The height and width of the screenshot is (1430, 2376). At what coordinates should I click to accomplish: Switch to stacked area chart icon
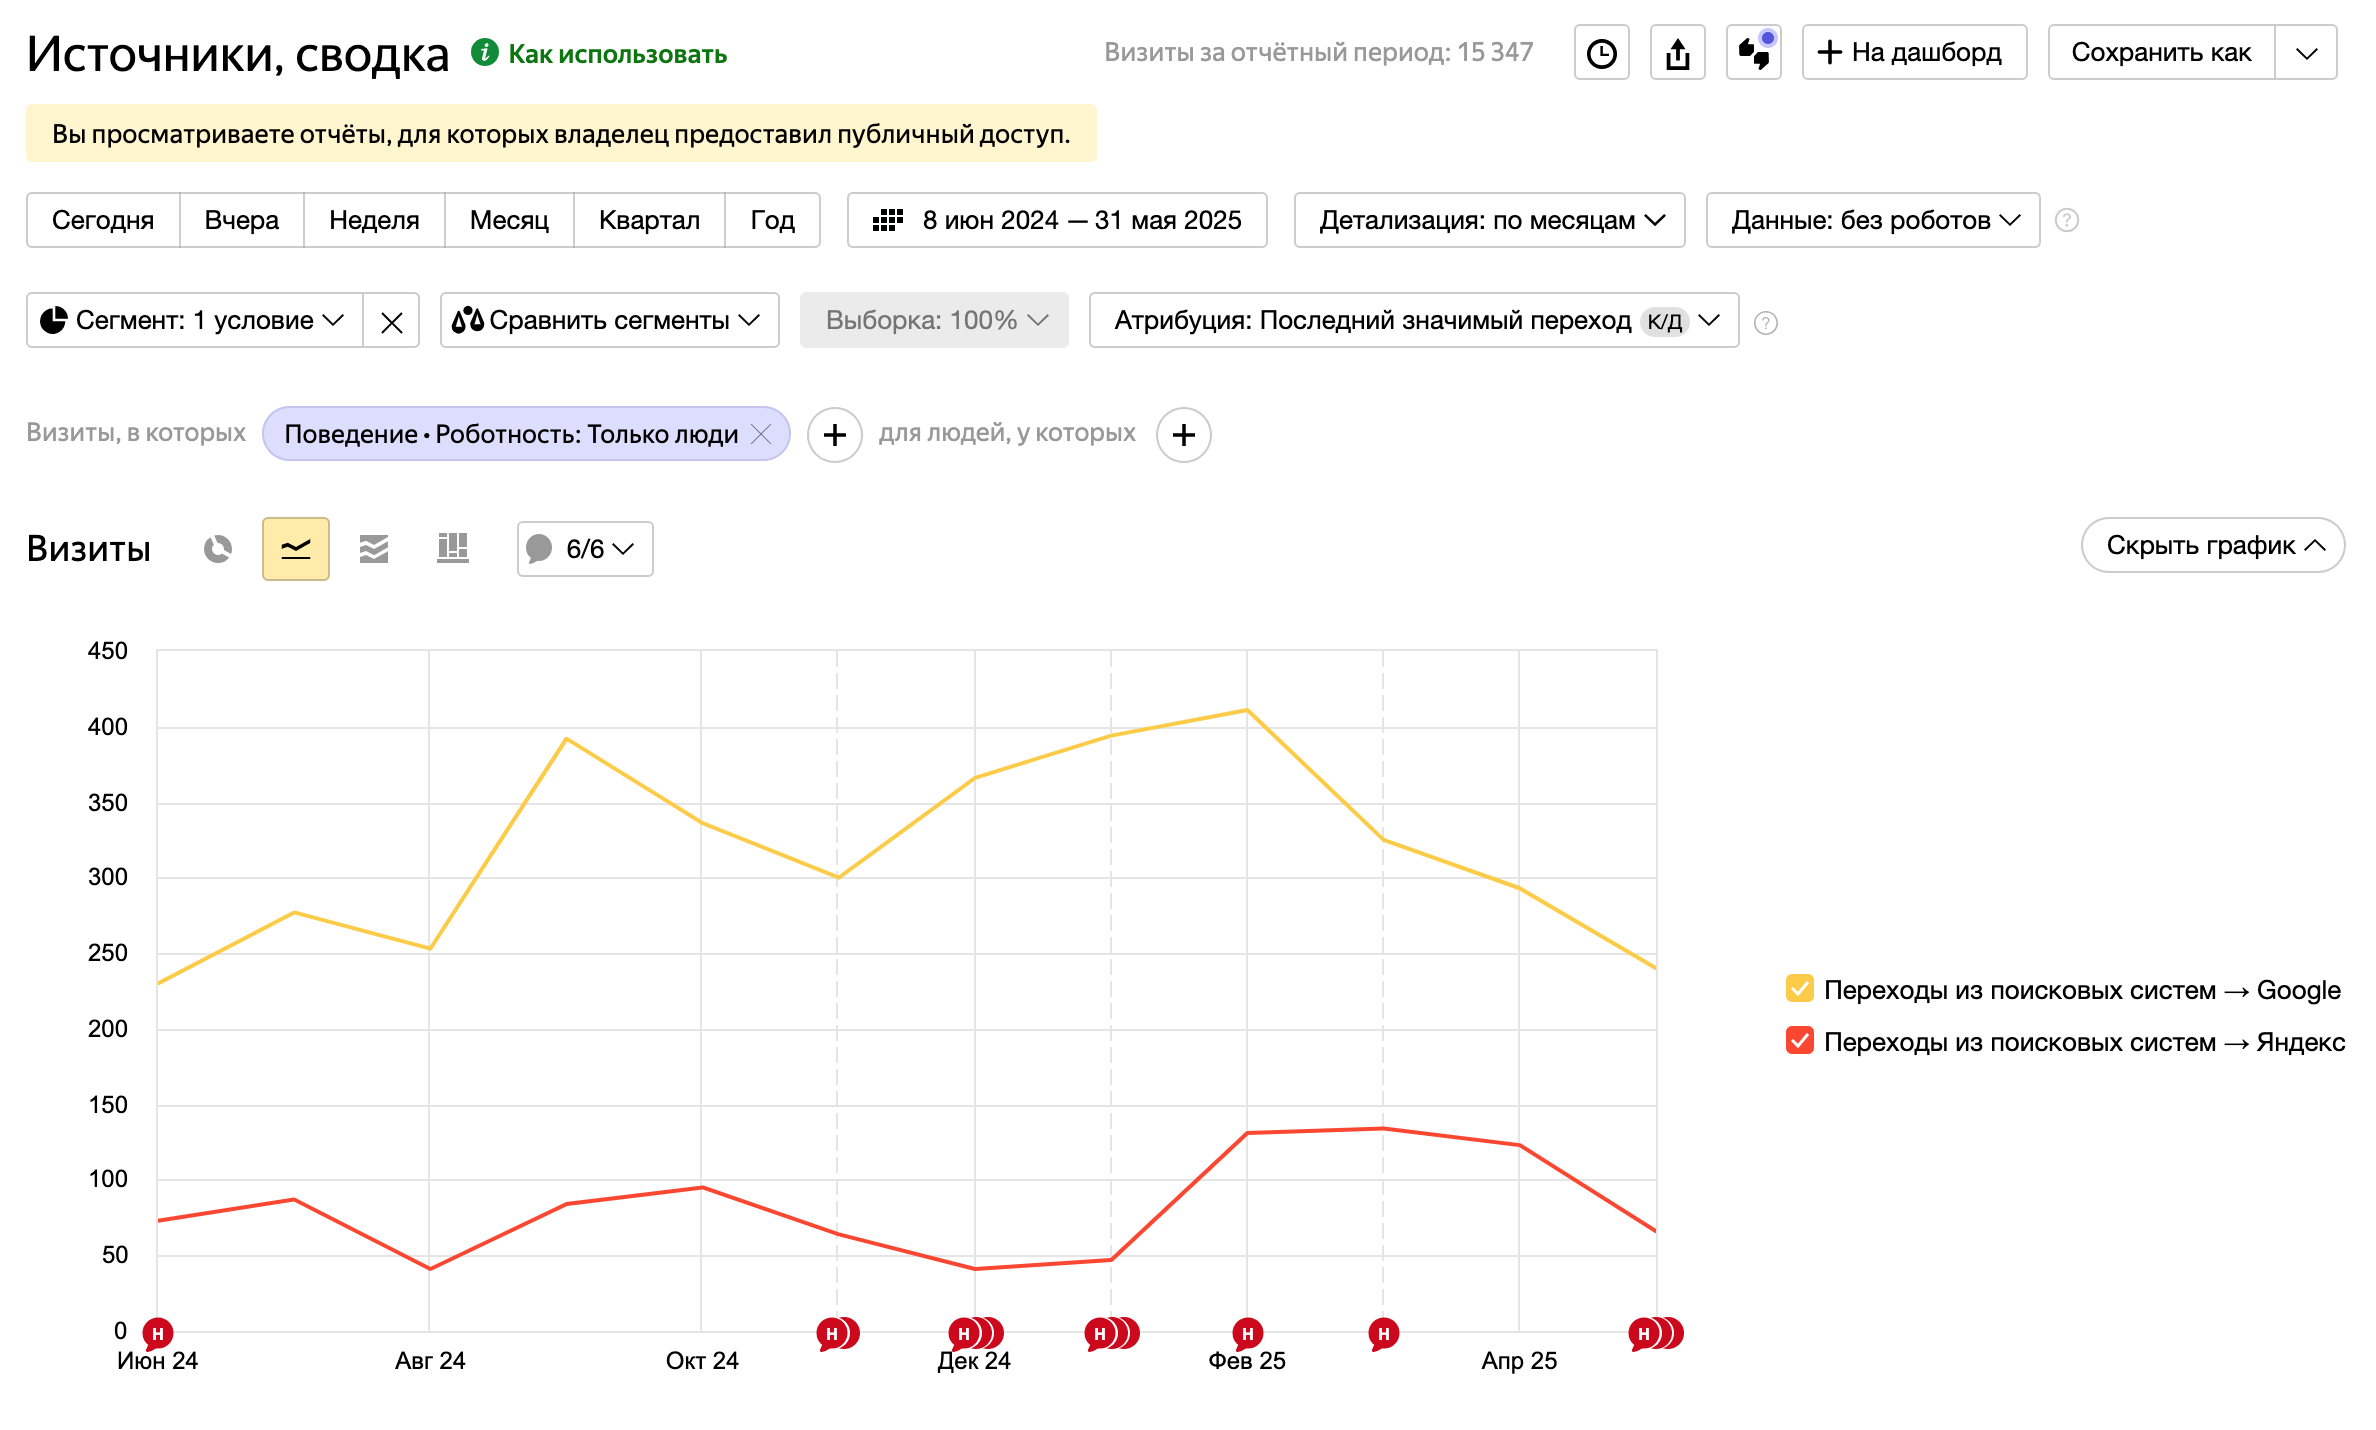(x=374, y=548)
